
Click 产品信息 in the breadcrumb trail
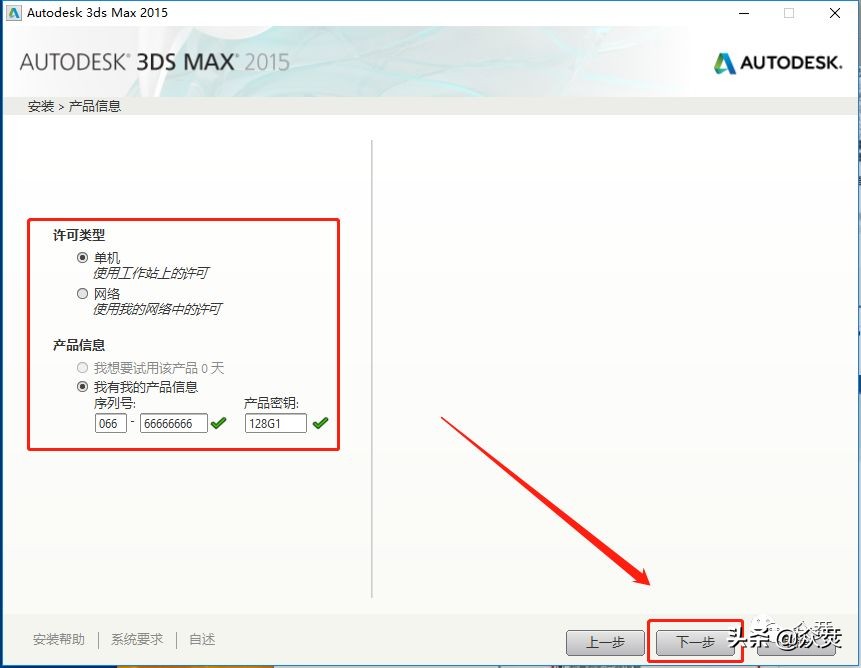95,105
